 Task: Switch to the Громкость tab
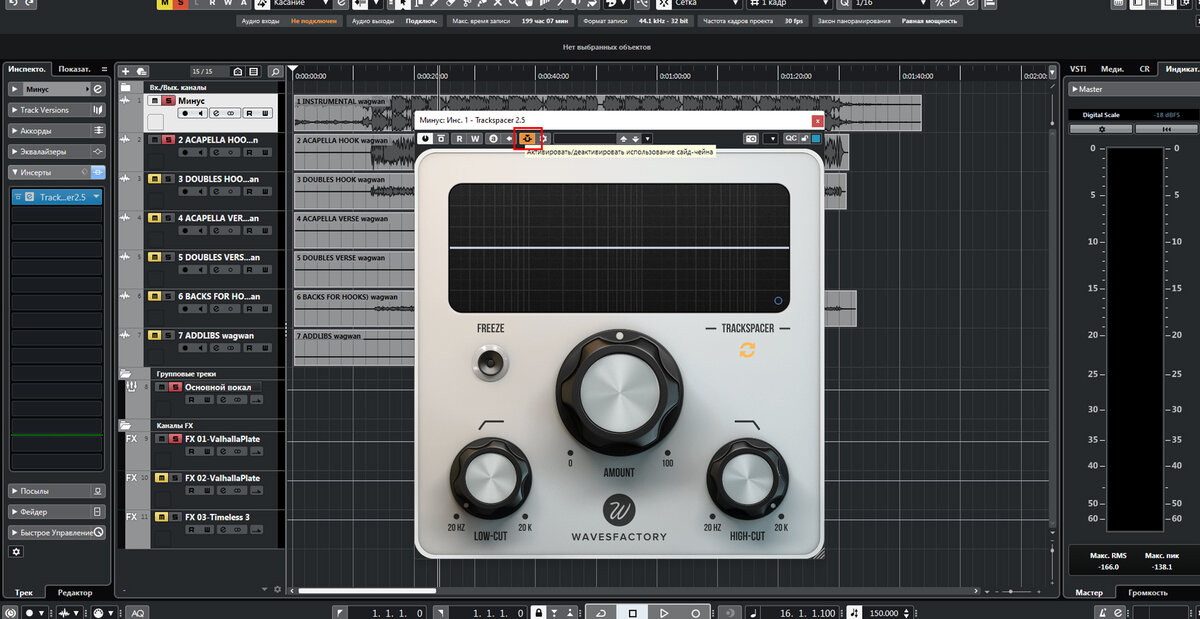point(1148,593)
